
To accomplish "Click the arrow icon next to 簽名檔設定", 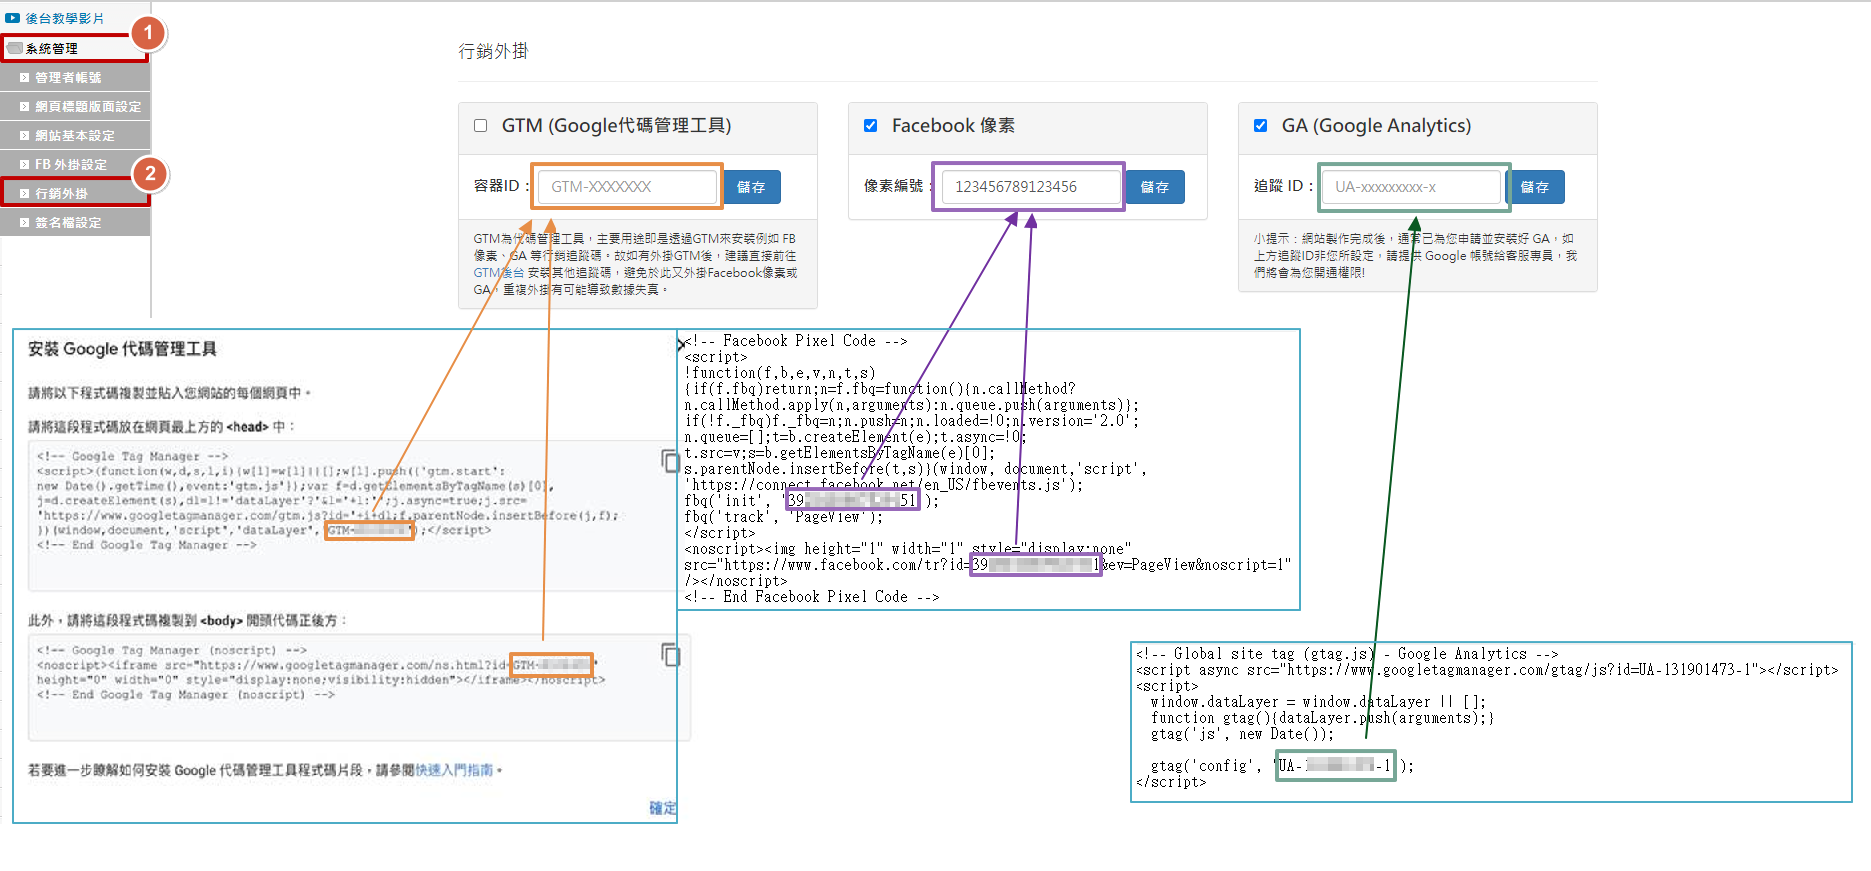I will click(25, 222).
